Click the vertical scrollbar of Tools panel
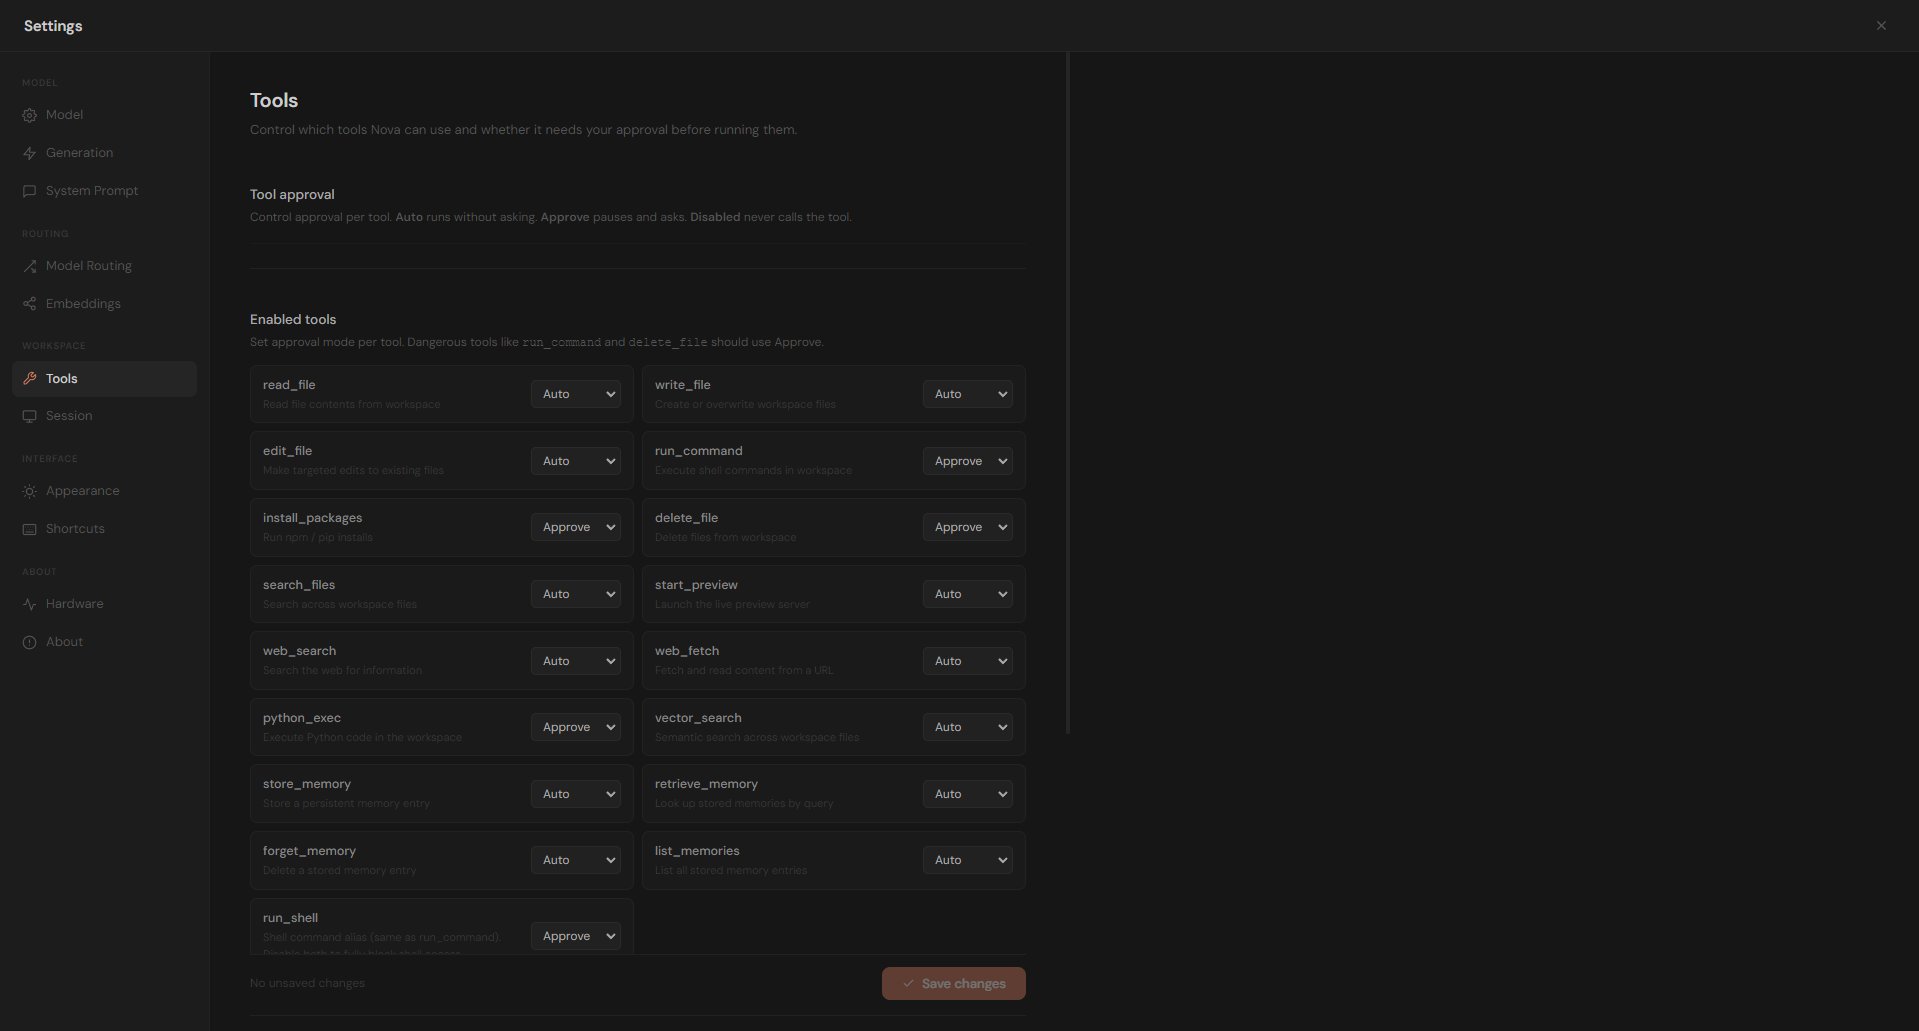1919x1031 pixels. click(x=1068, y=393)
